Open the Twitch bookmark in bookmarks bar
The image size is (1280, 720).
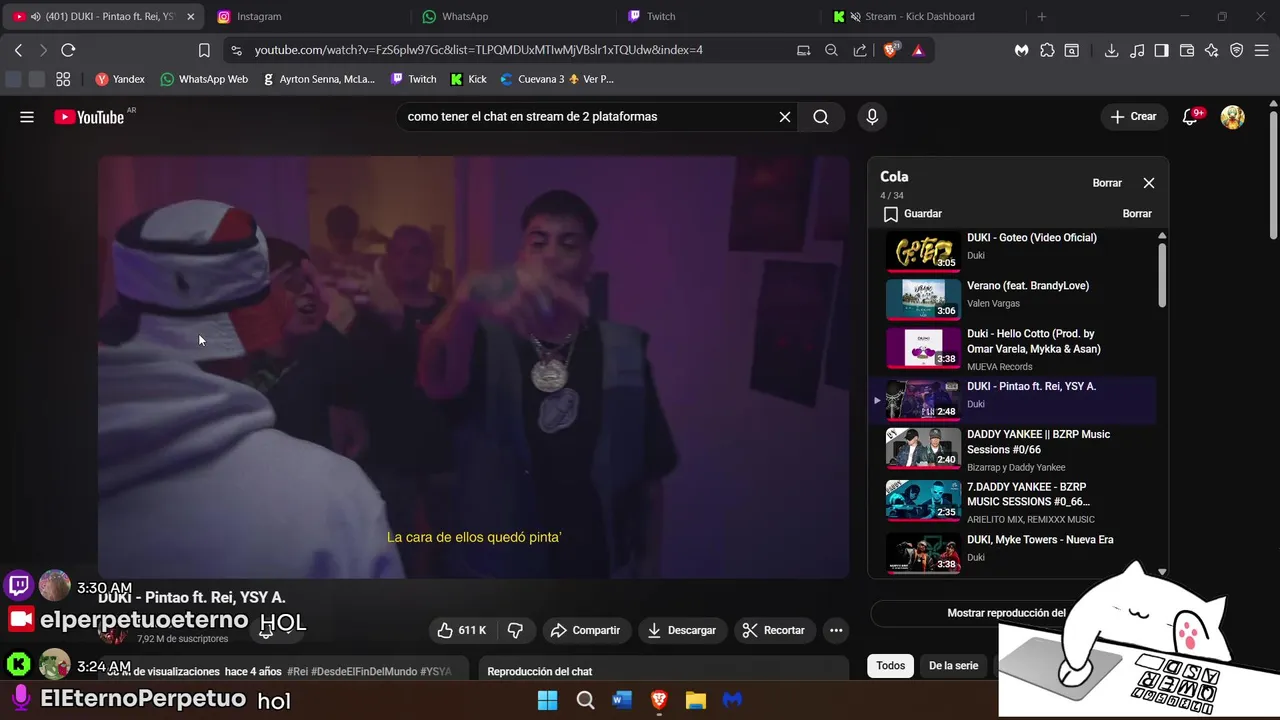tap(413, 79)
